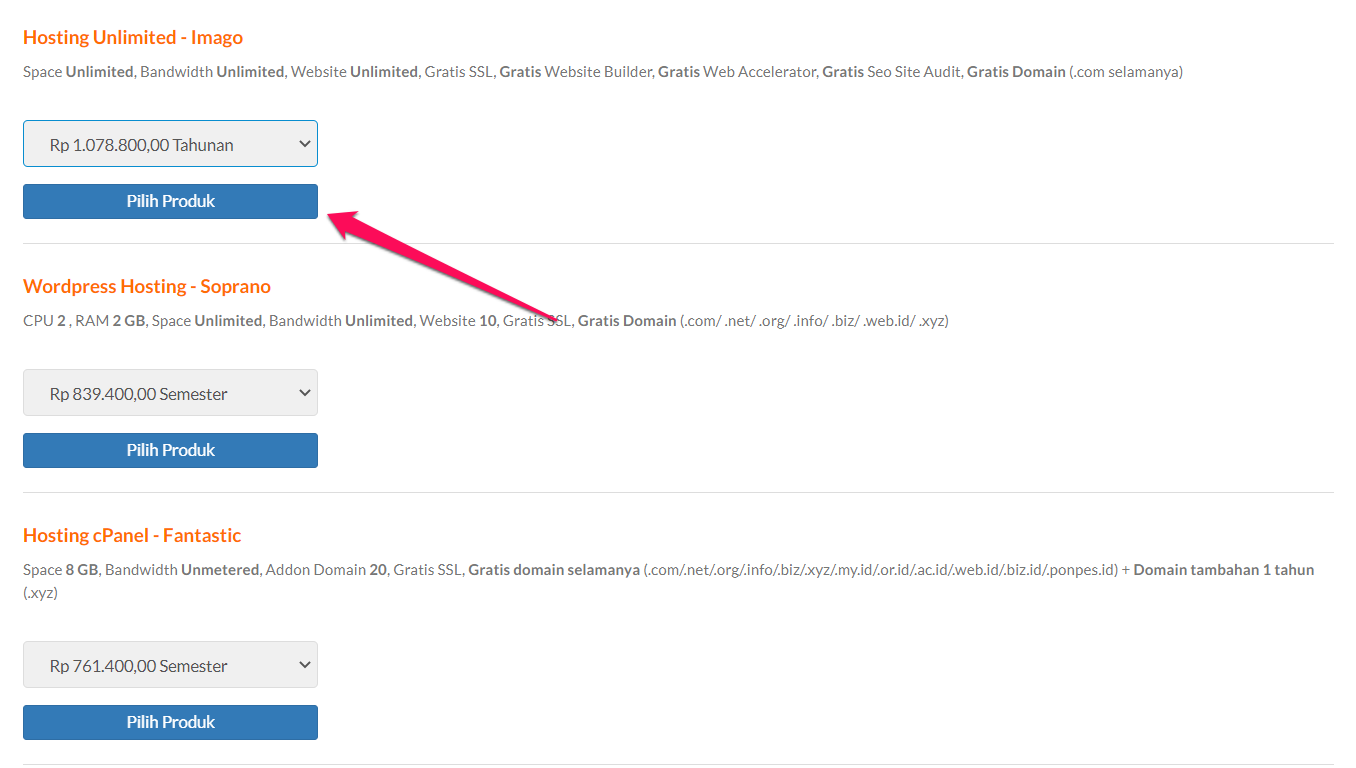Click the "CPU 2, RAM 2 GB" Soprano spec text
The height and width of the screenshot is (768, 1356).
(84, 321)
